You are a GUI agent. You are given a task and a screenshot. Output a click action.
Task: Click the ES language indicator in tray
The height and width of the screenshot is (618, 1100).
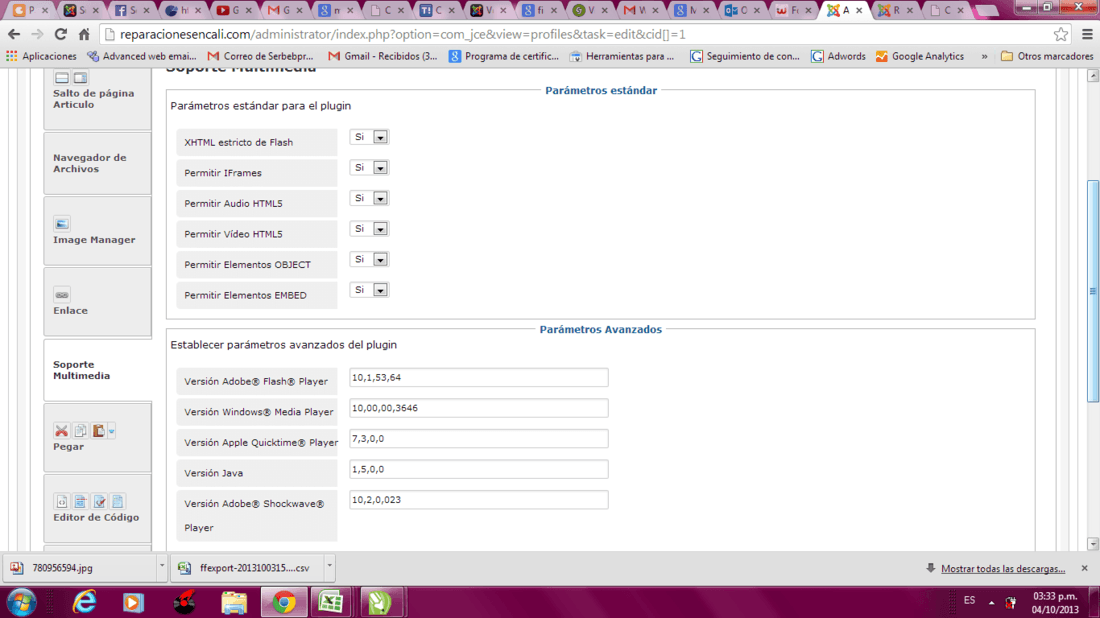pos(969,600)
